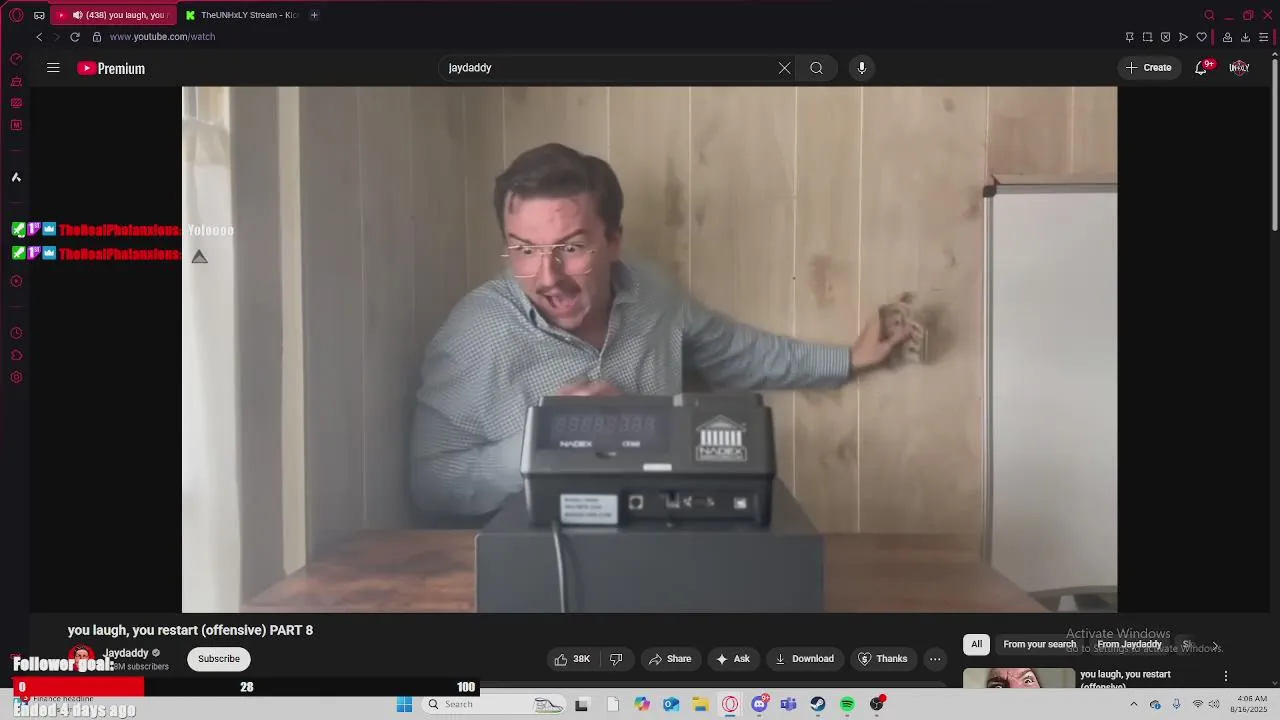1280x720 pixels.
Task: Open volume control in system tray
Action: click(x=1216, y=704)
